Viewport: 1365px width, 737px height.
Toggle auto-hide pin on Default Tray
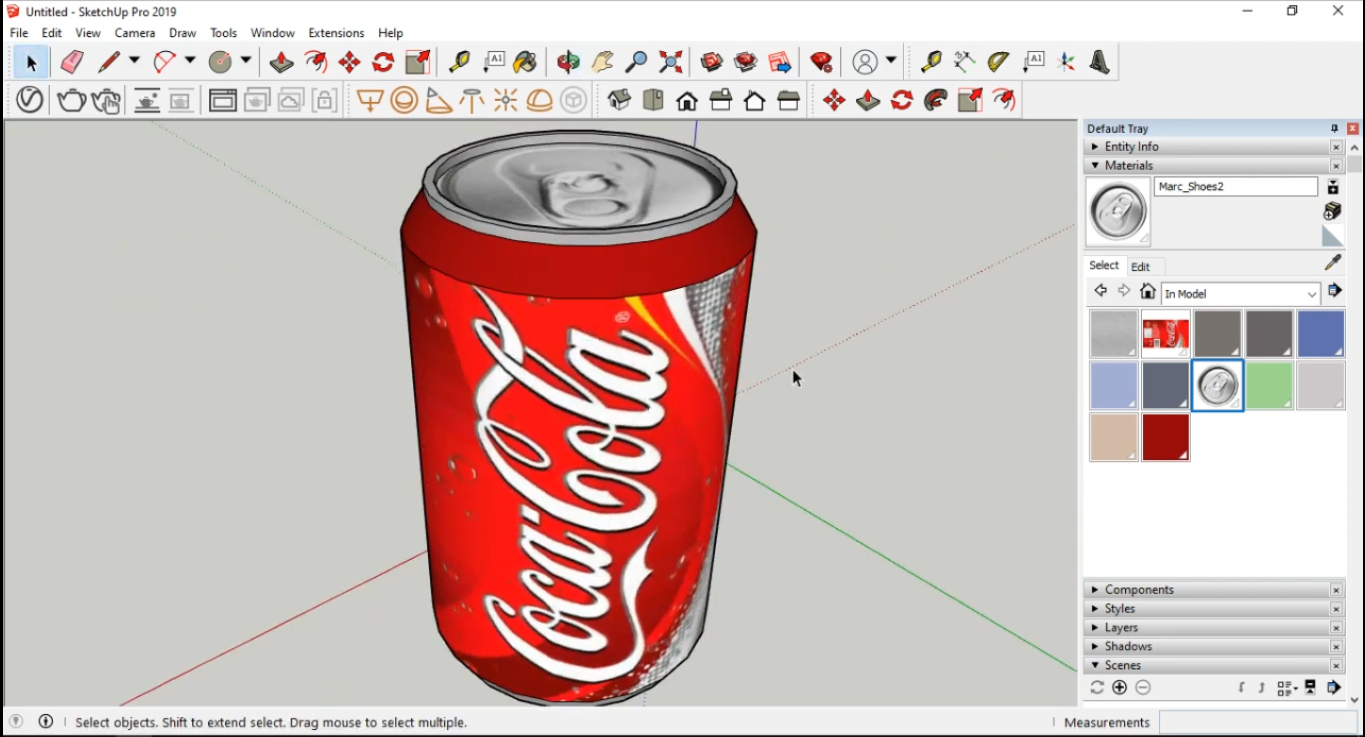click(x=1334, y=128)
